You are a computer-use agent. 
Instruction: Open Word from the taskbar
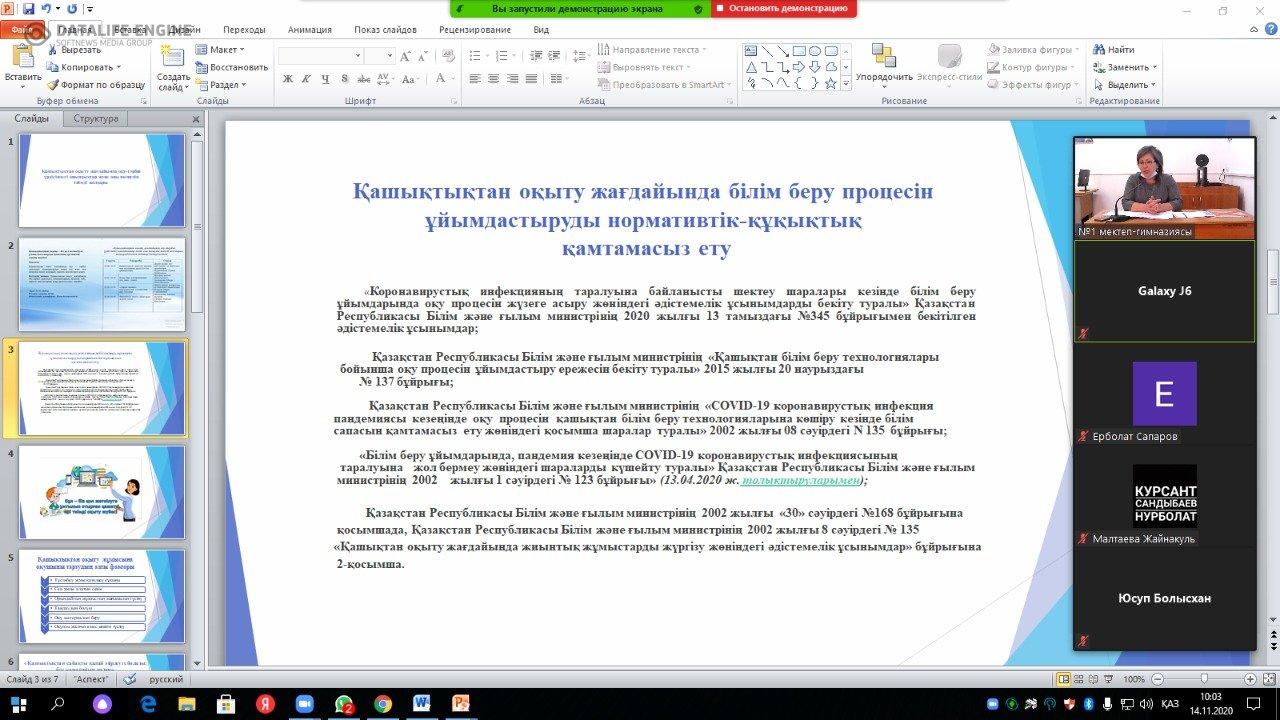421,704
